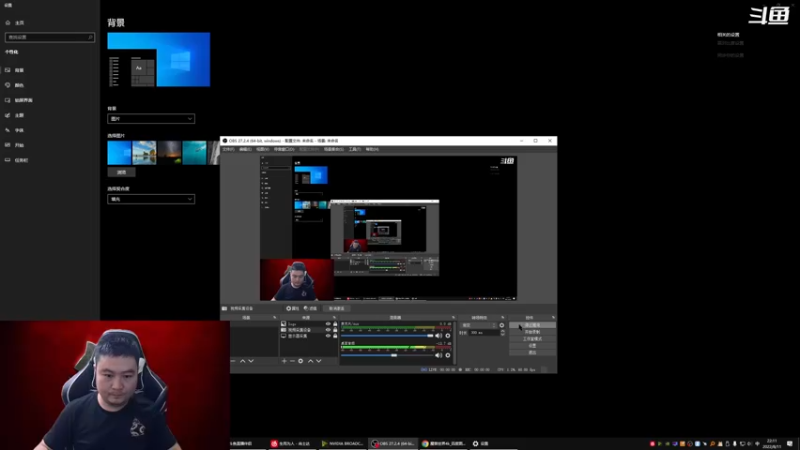The height and width of the screenshot is (450, 800).
Task: Adjust the first mixer channel volume slider
Action: click(x=387, y=336)
